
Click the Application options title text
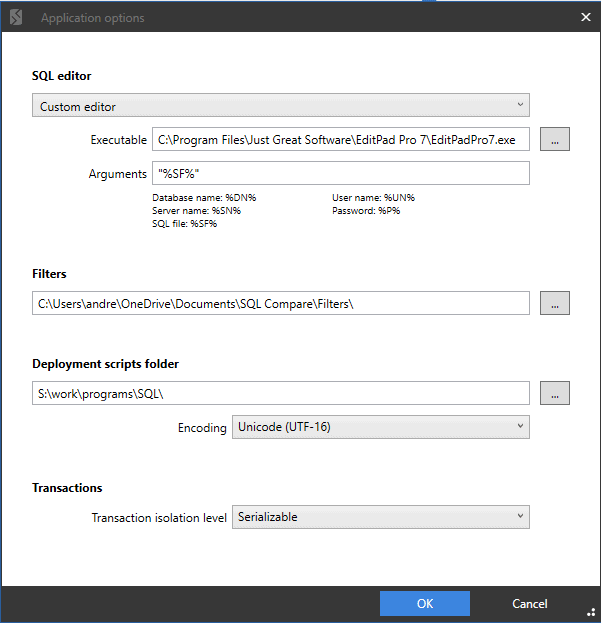[x=93, y=18]
